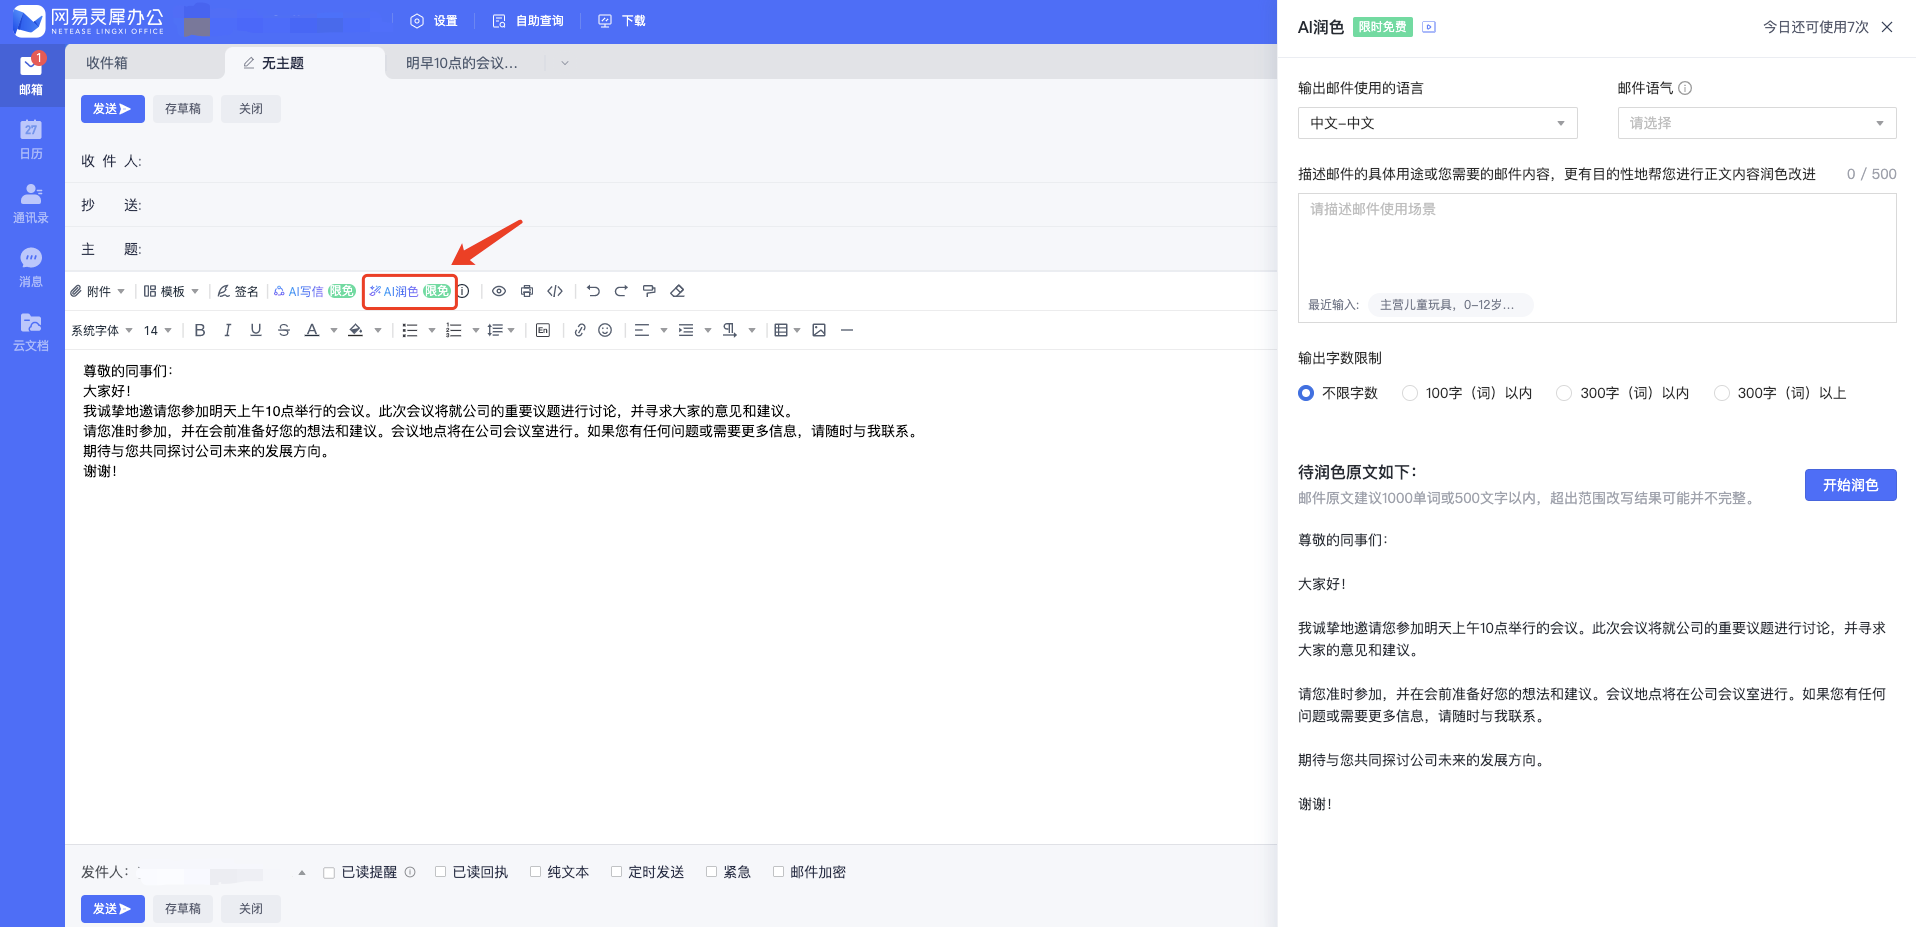
Task: Switch to the 无主题 tab
Action: [x=305, y=63]
